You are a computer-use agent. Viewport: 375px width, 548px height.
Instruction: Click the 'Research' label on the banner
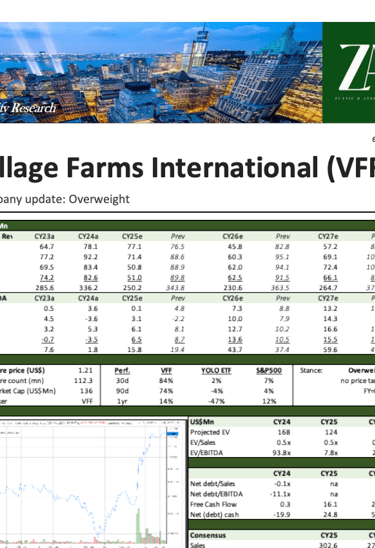(33, 108)
